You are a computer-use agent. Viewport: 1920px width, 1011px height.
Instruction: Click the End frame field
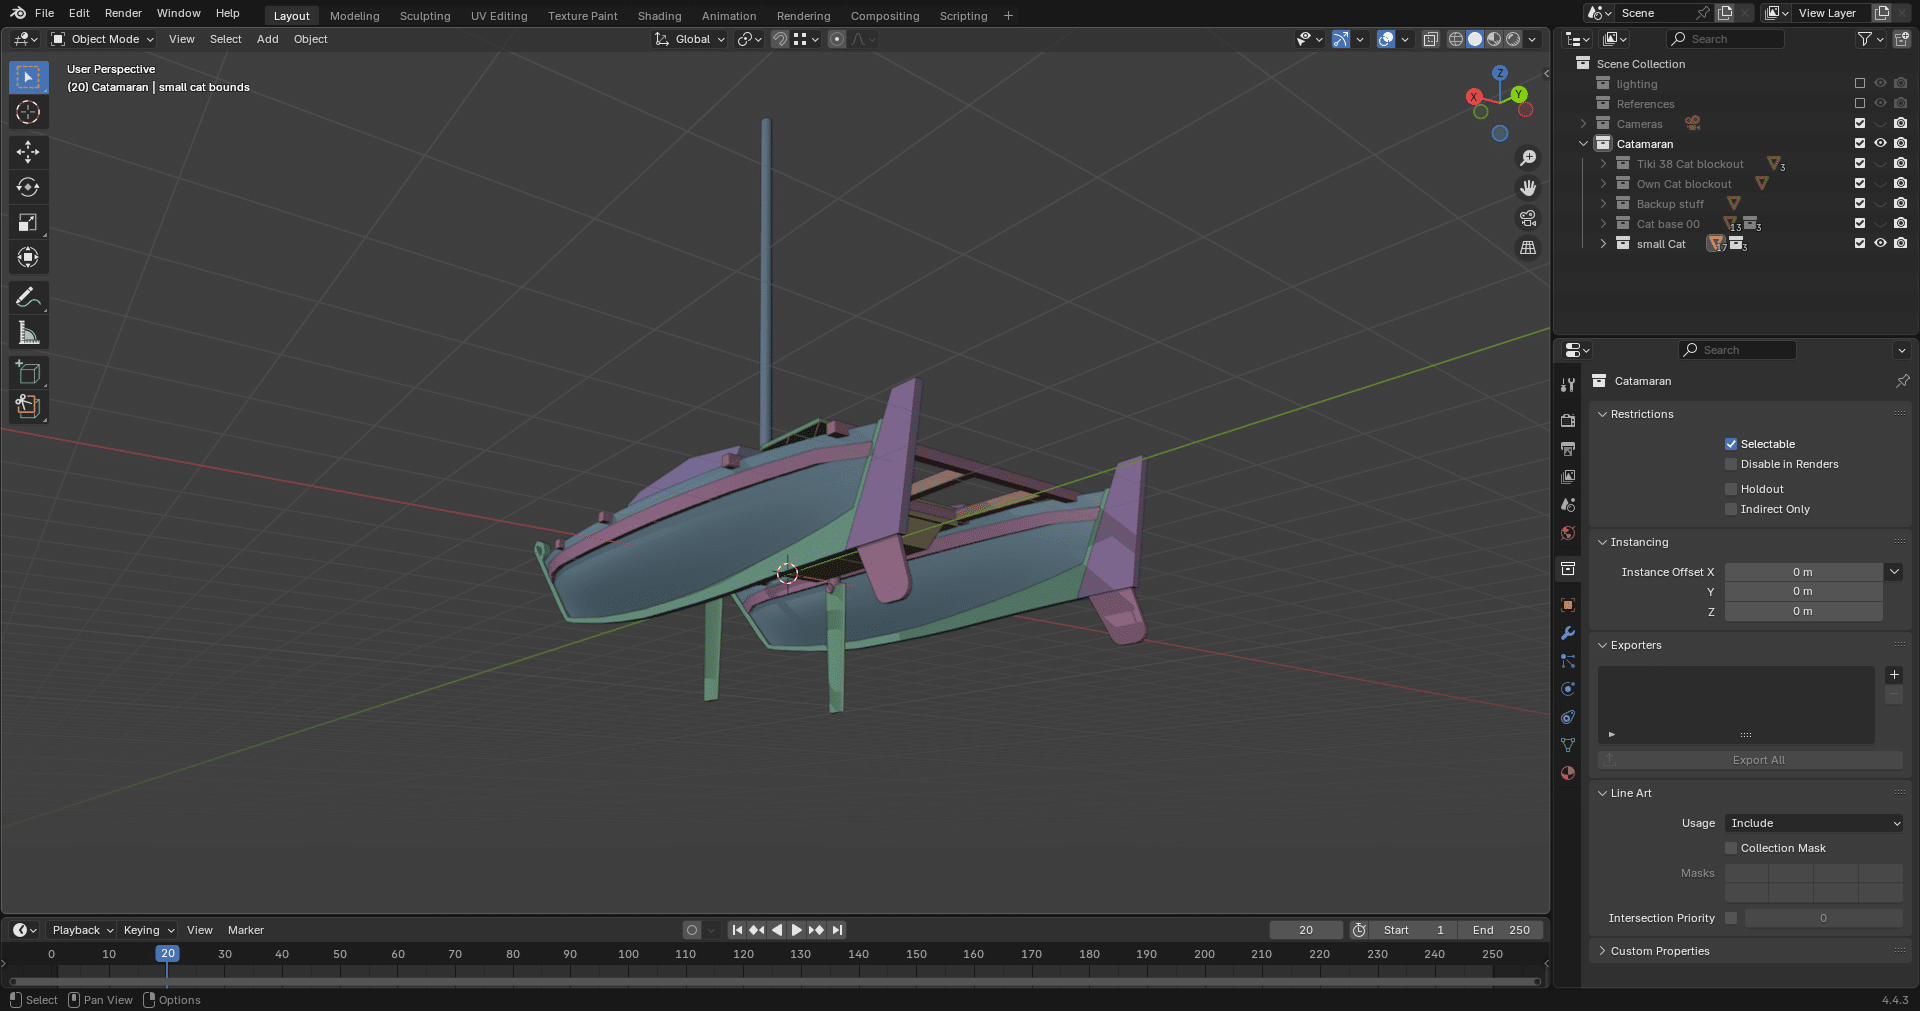pos(1501,930)
